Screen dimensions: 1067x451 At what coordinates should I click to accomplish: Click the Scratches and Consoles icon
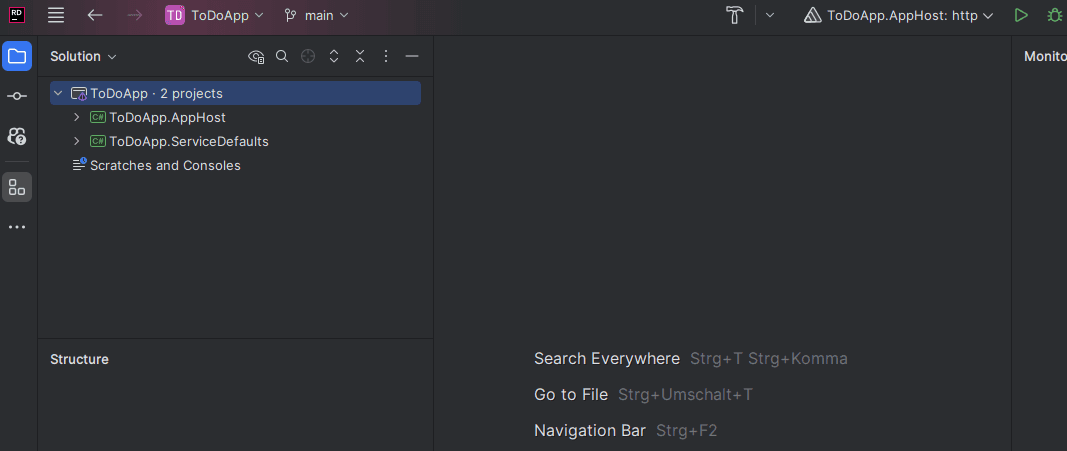click(80, 165)
